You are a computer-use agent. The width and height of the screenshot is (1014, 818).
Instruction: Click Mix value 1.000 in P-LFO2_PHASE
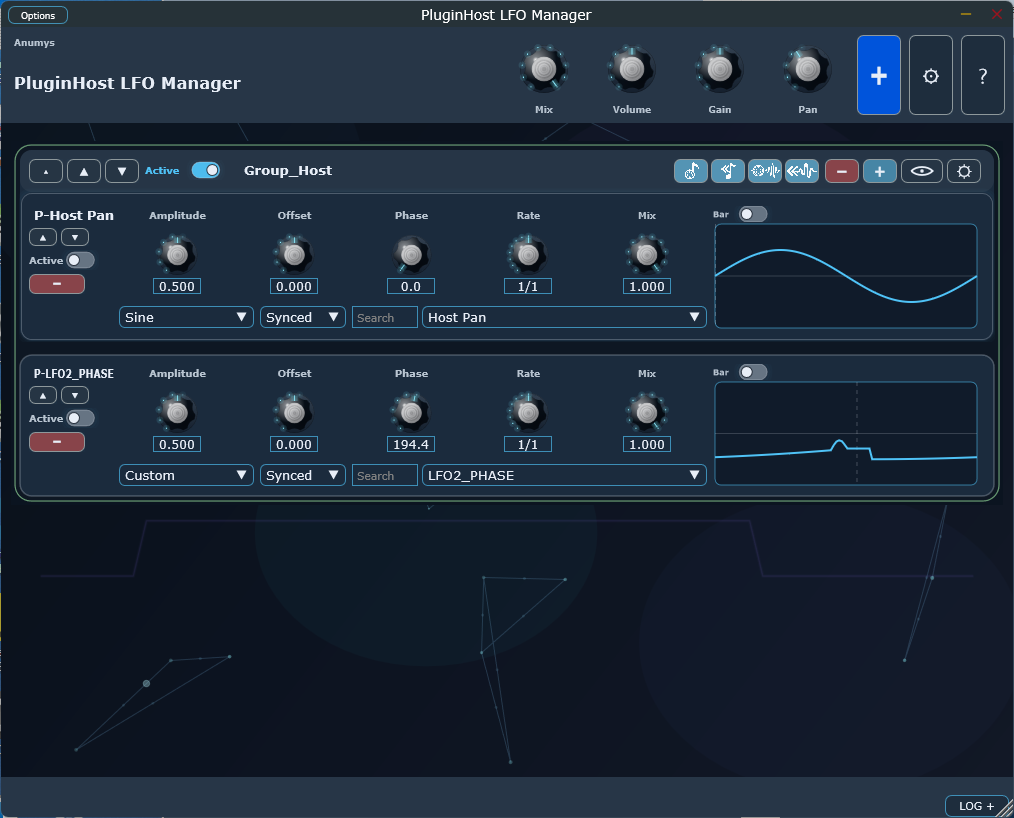click(647, 444)
